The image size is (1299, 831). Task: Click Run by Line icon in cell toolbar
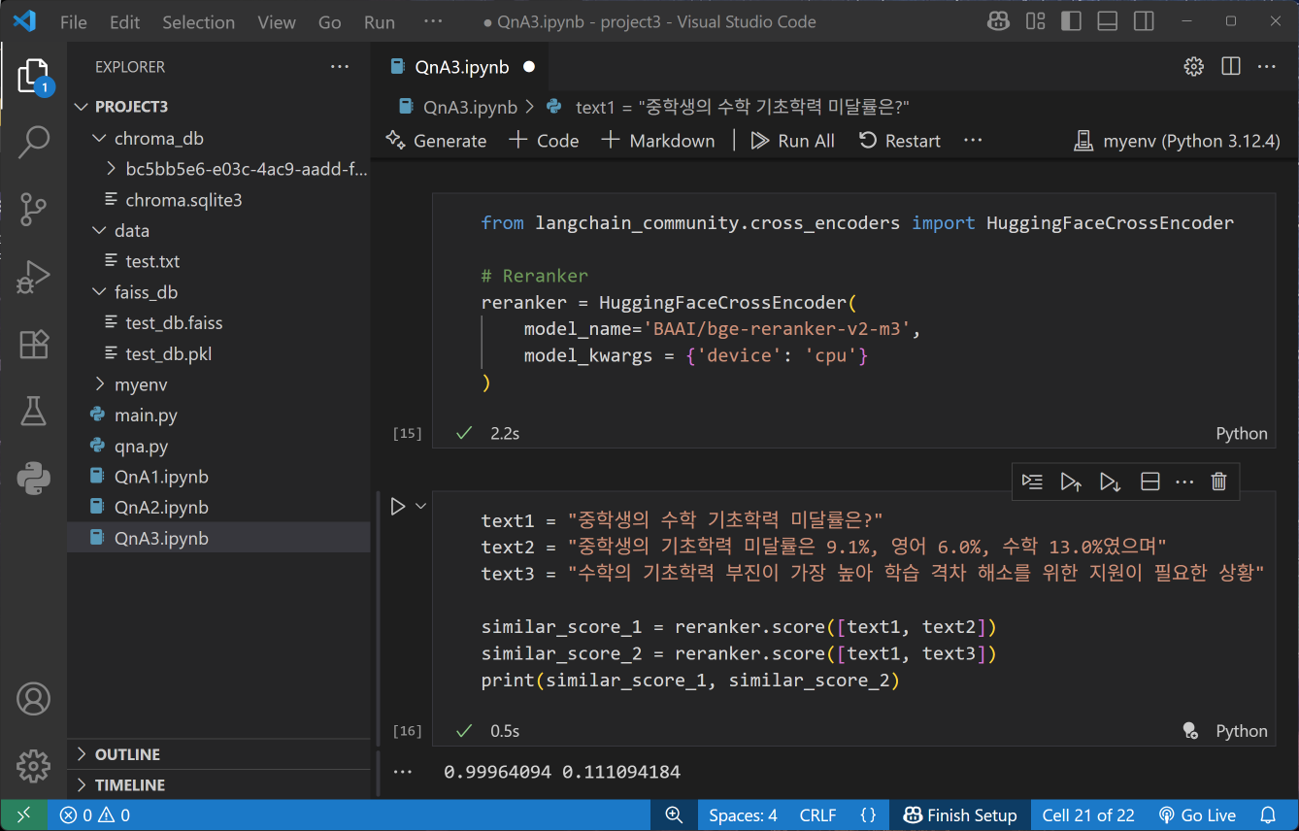coord(1032,482)
